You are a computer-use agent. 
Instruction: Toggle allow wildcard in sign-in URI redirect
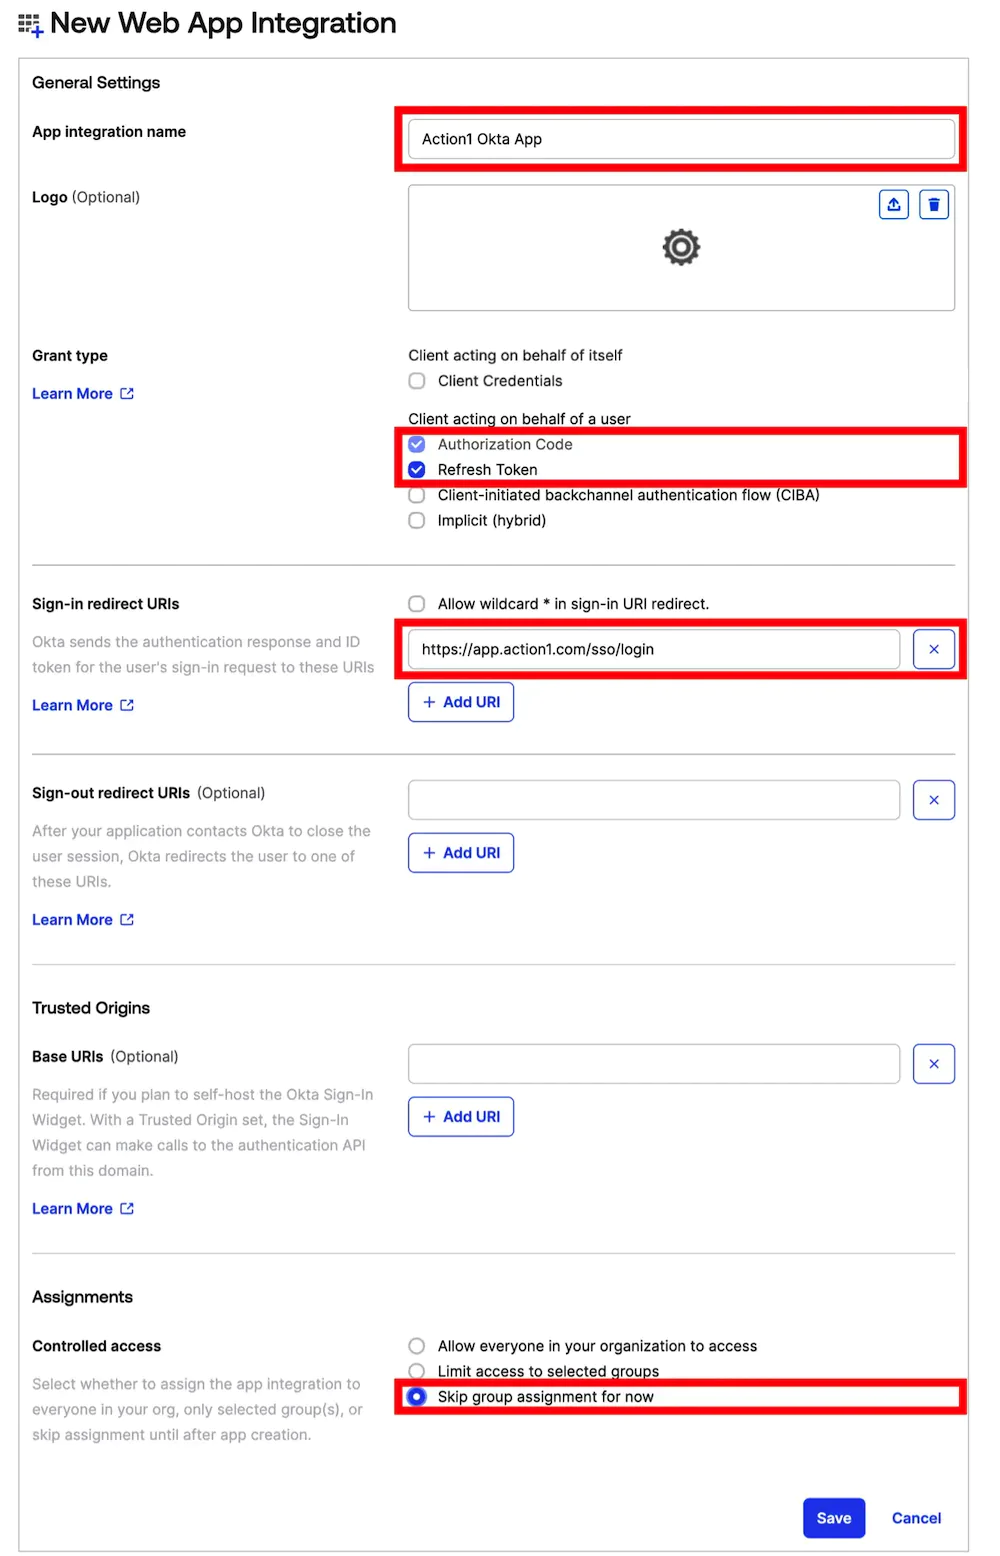tap(416, 603)
